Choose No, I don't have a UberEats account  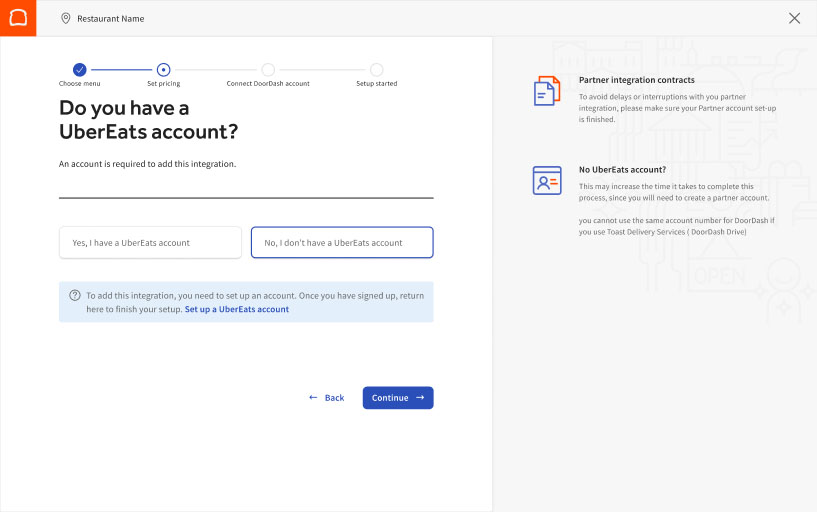point(342,243)
